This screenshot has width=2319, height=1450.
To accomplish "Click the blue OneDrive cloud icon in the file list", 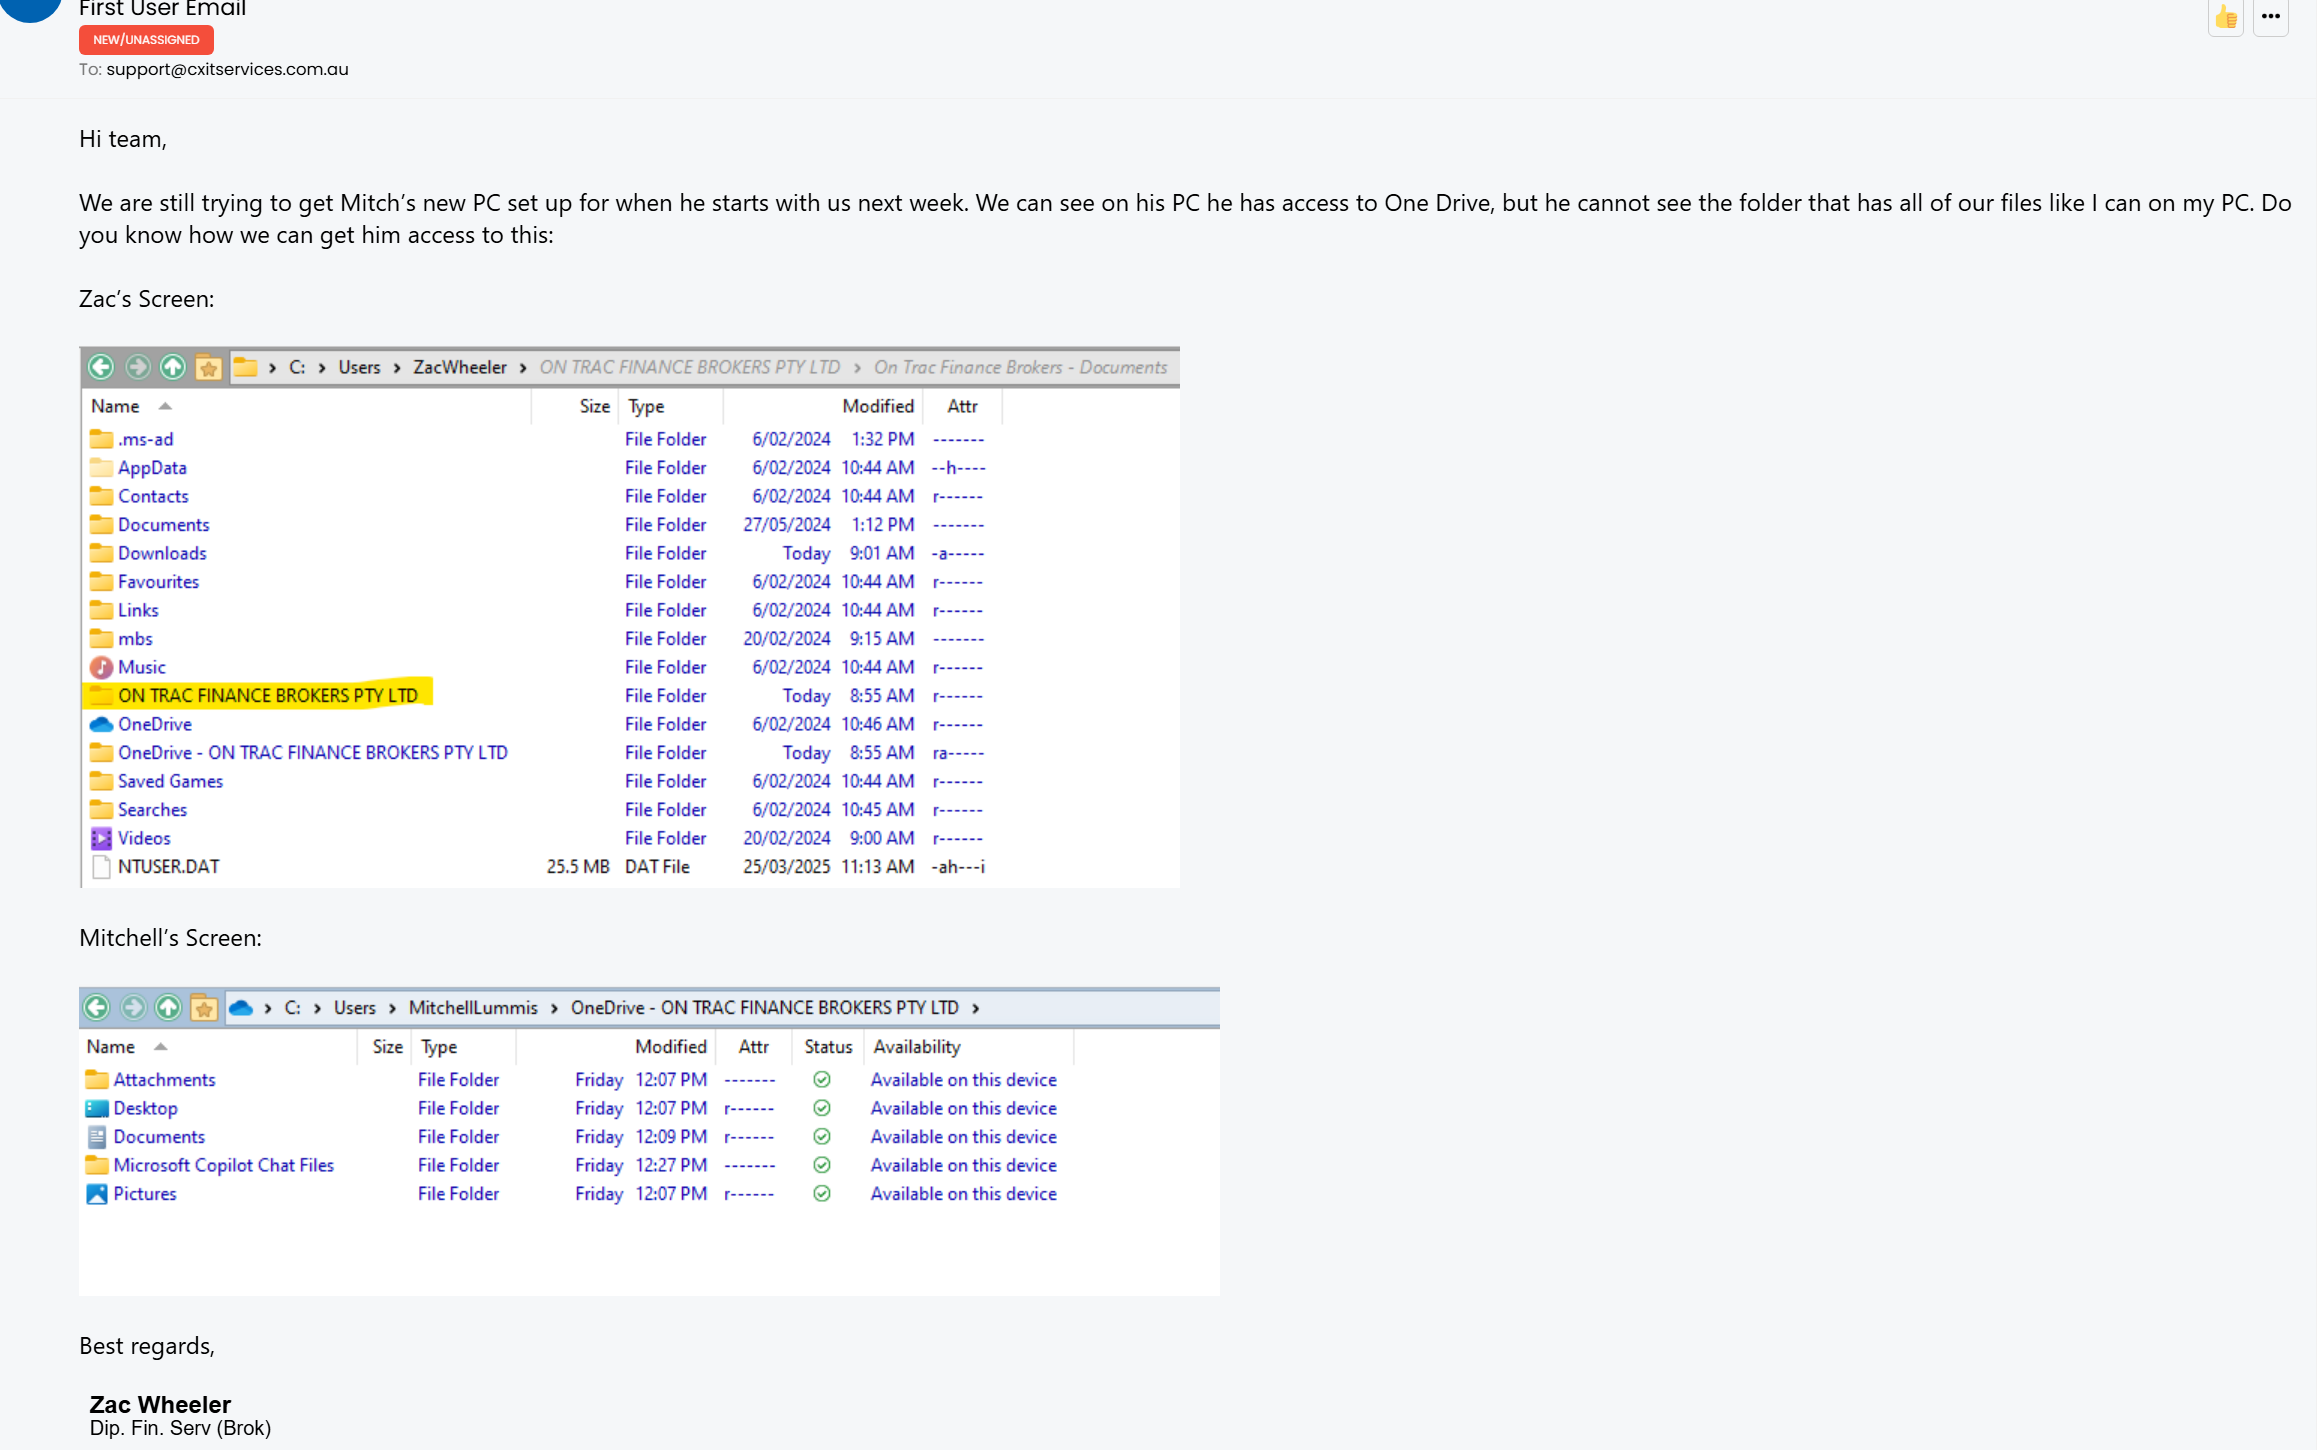I will point(101,724).
